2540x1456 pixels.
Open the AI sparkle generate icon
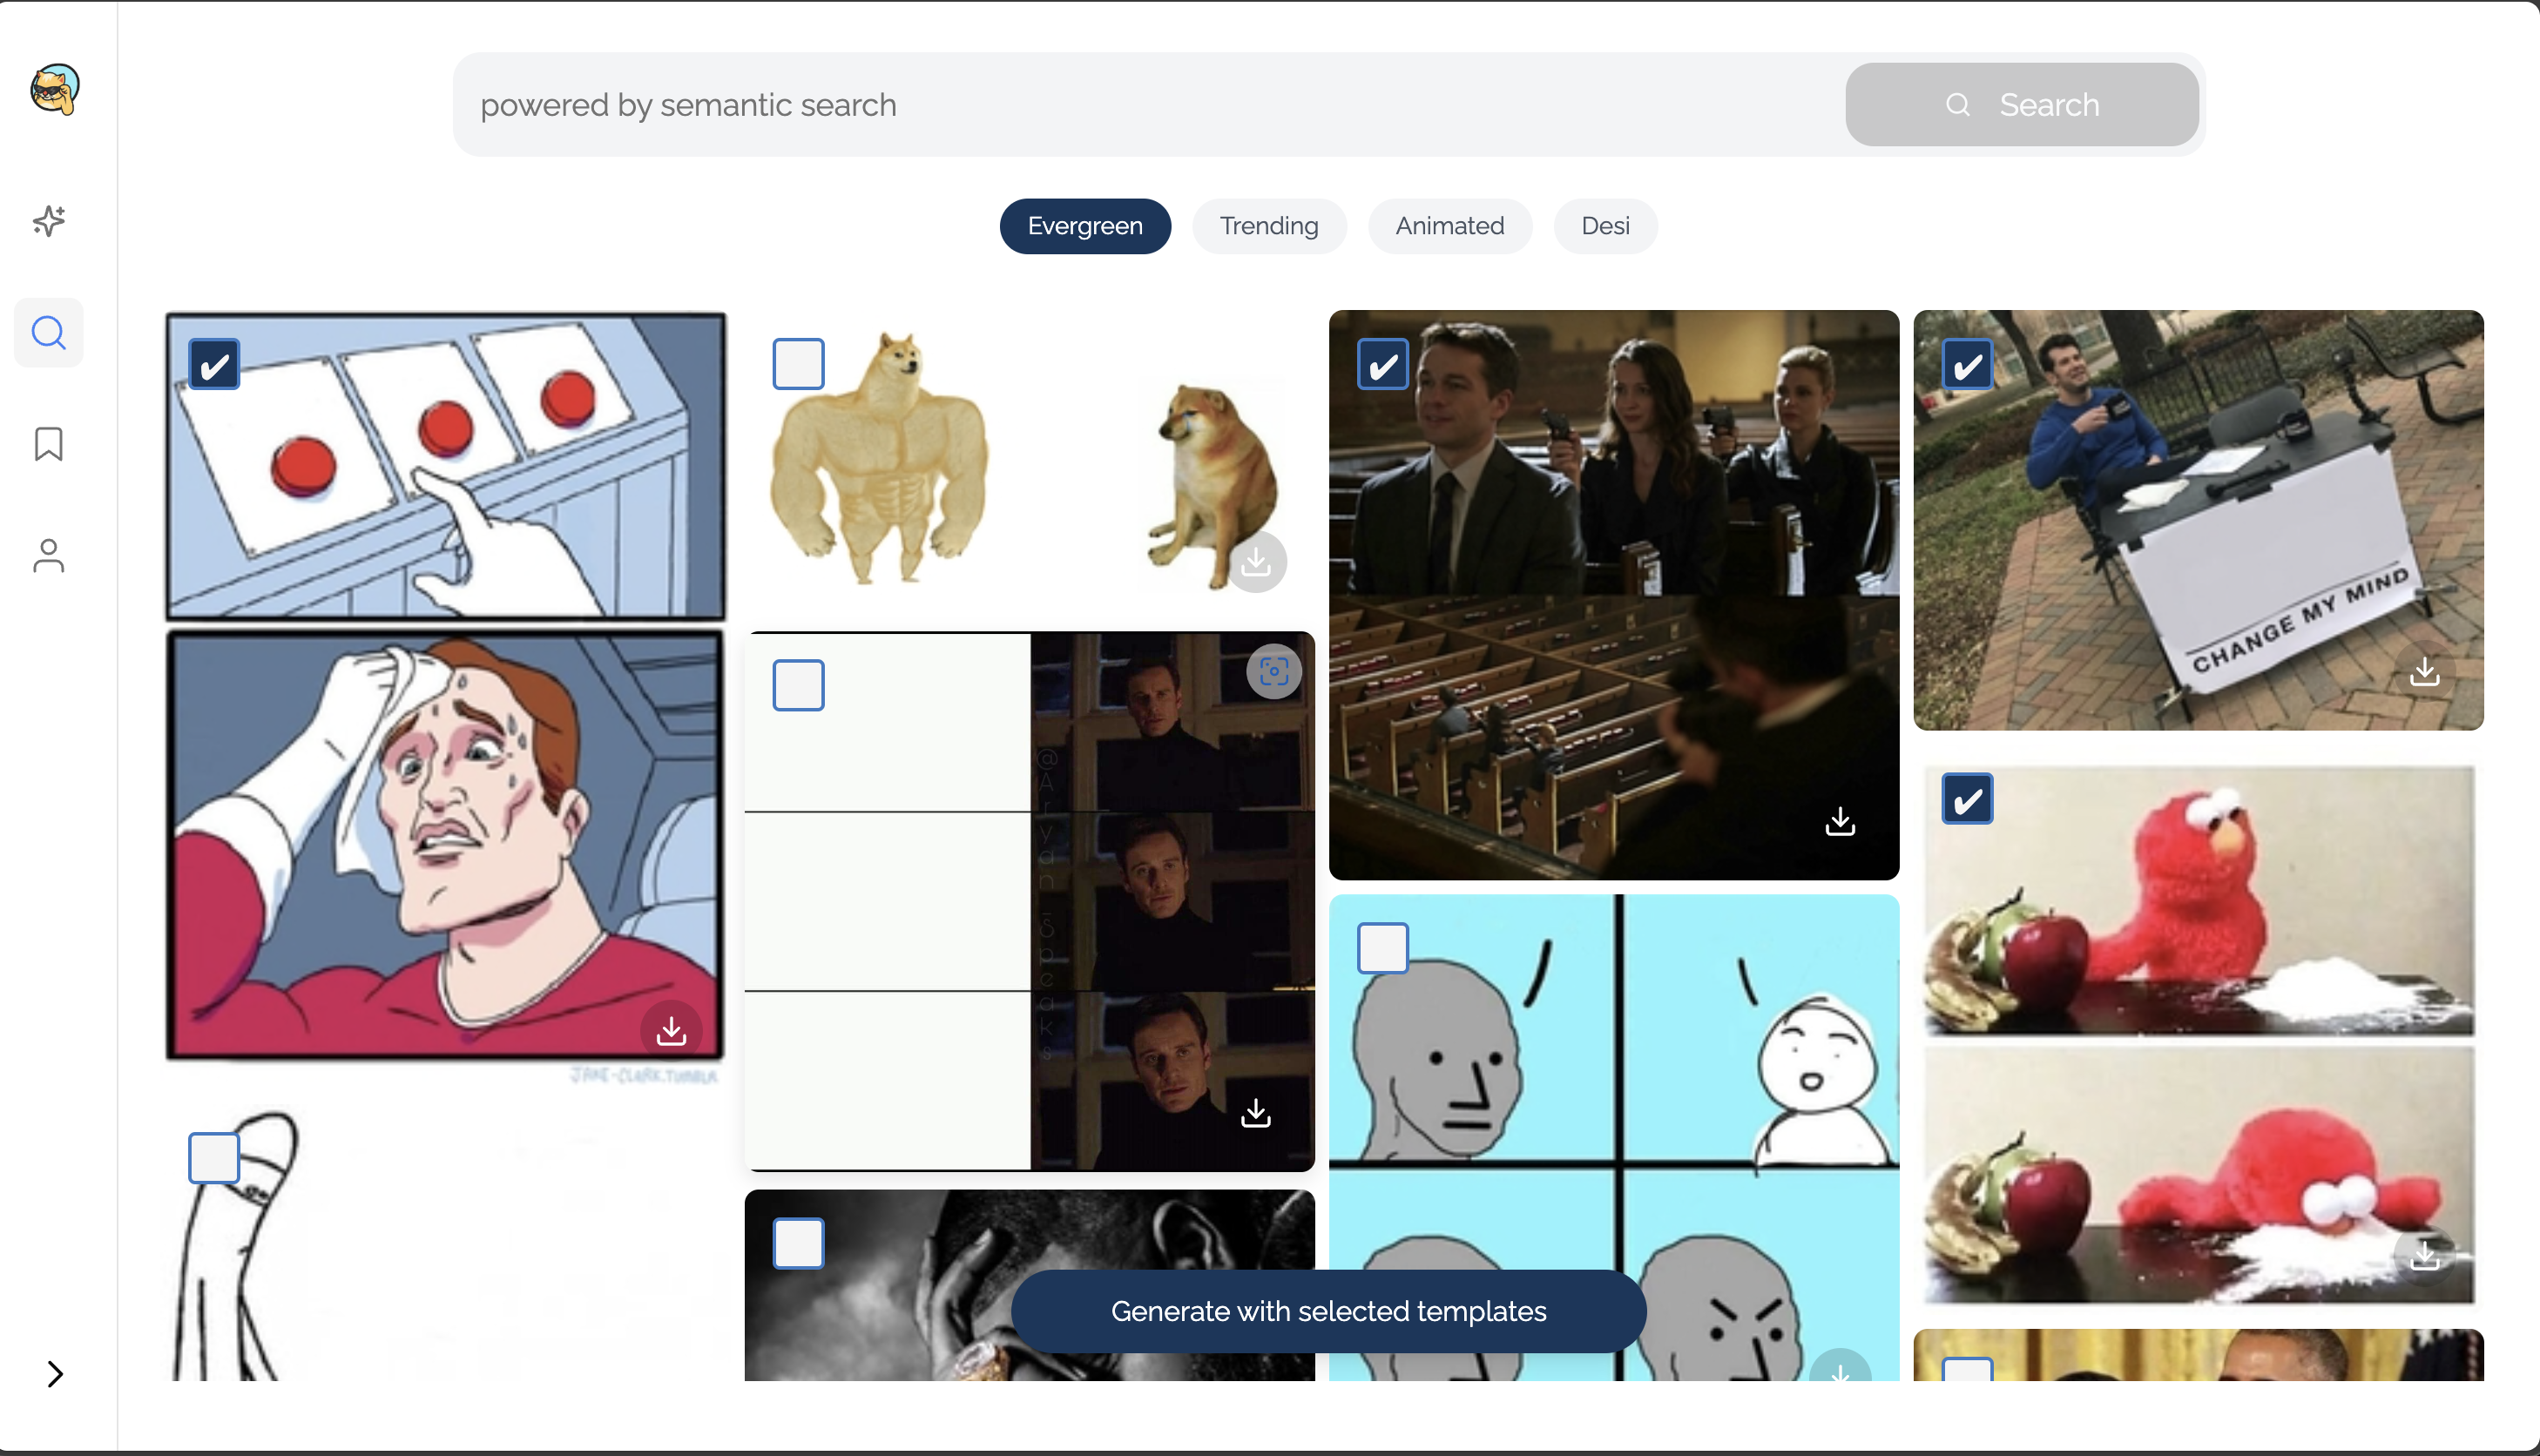pos(49,221)
